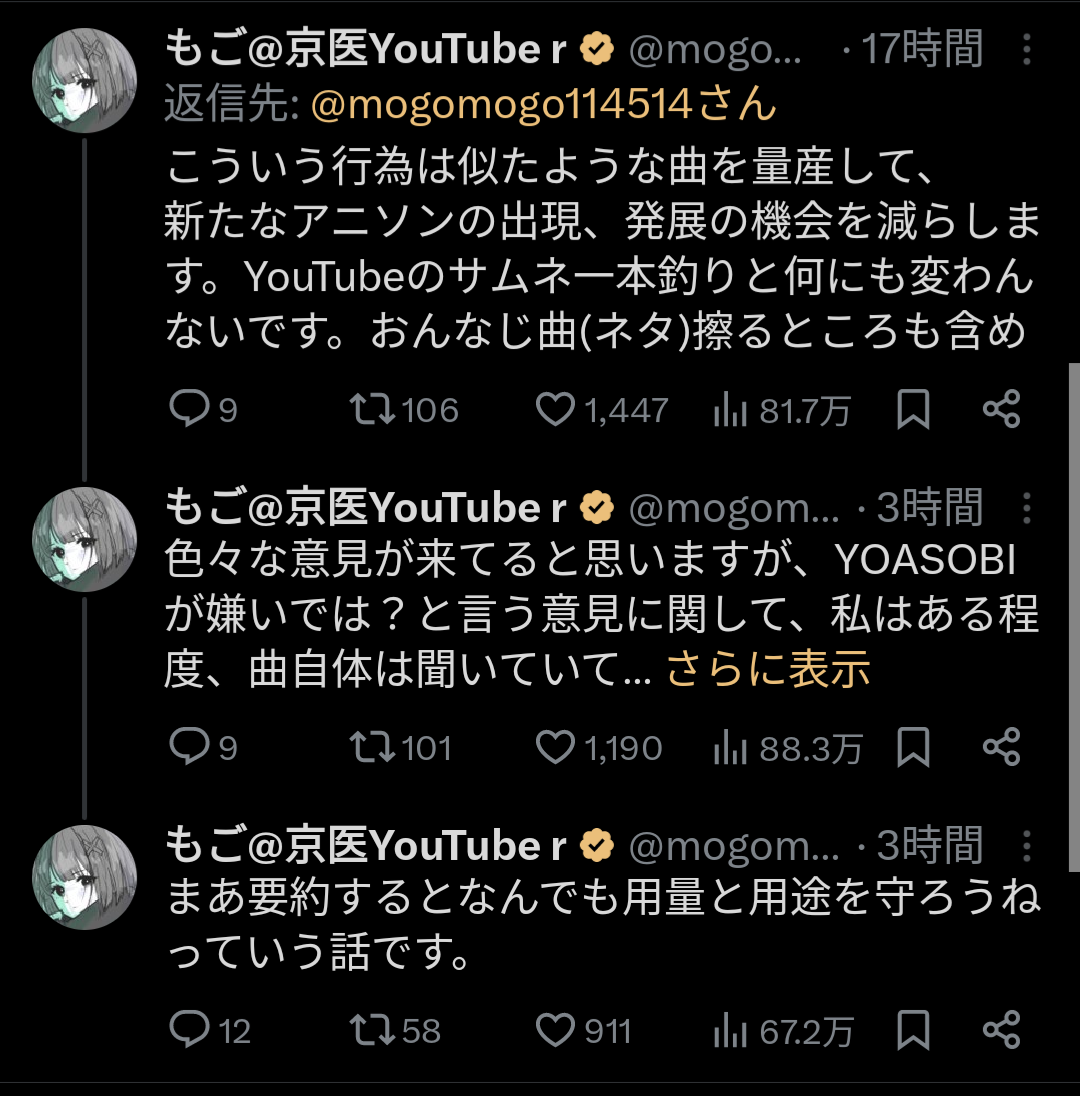Image resolution: width=1080 pixels, height=1096 pixels.
Task: Open the @mogomogo114514さん reply mention
Action: coord(543,104)
